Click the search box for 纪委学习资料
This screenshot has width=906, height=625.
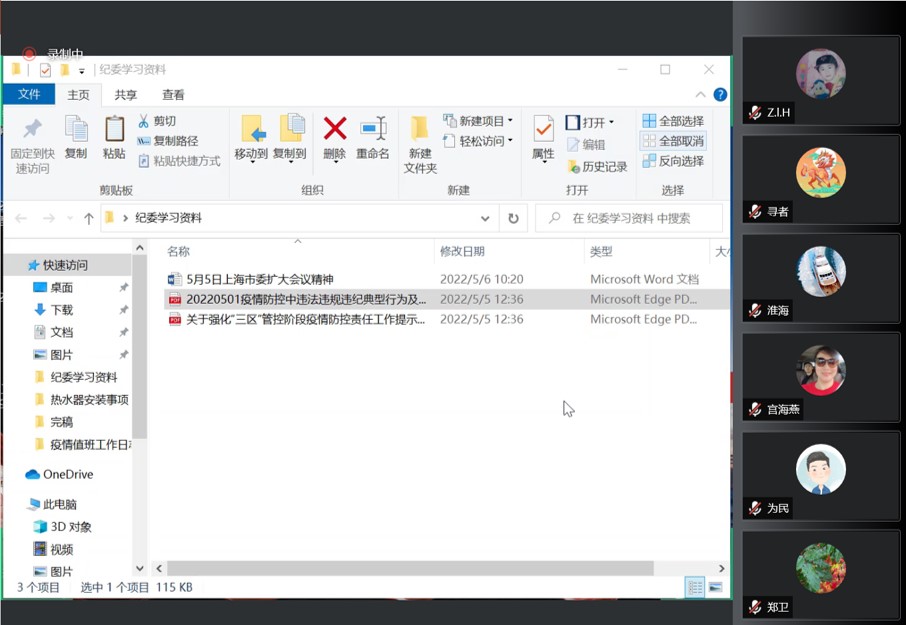point(629,218)
